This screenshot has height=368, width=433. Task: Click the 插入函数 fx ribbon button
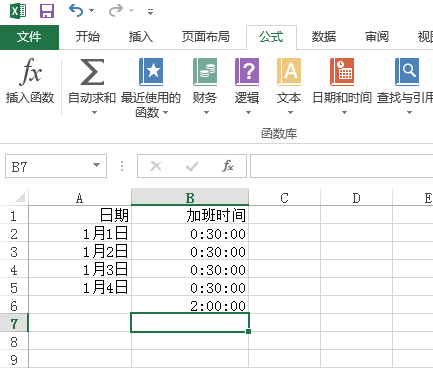tap(30, 81)
